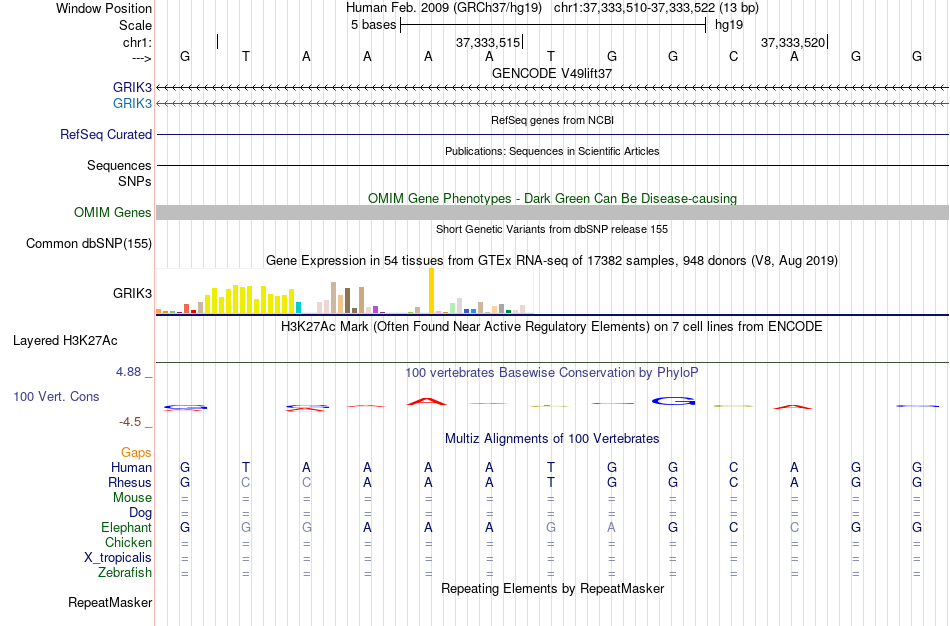
Task: Click the Short Genetic Variants dbSNP title
Action: pos(552,229)
